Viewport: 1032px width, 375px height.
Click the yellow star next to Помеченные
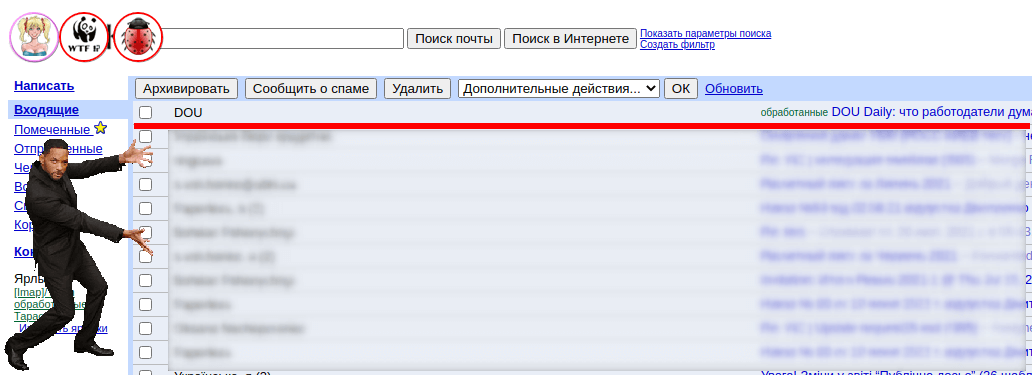tap(100, 128)
